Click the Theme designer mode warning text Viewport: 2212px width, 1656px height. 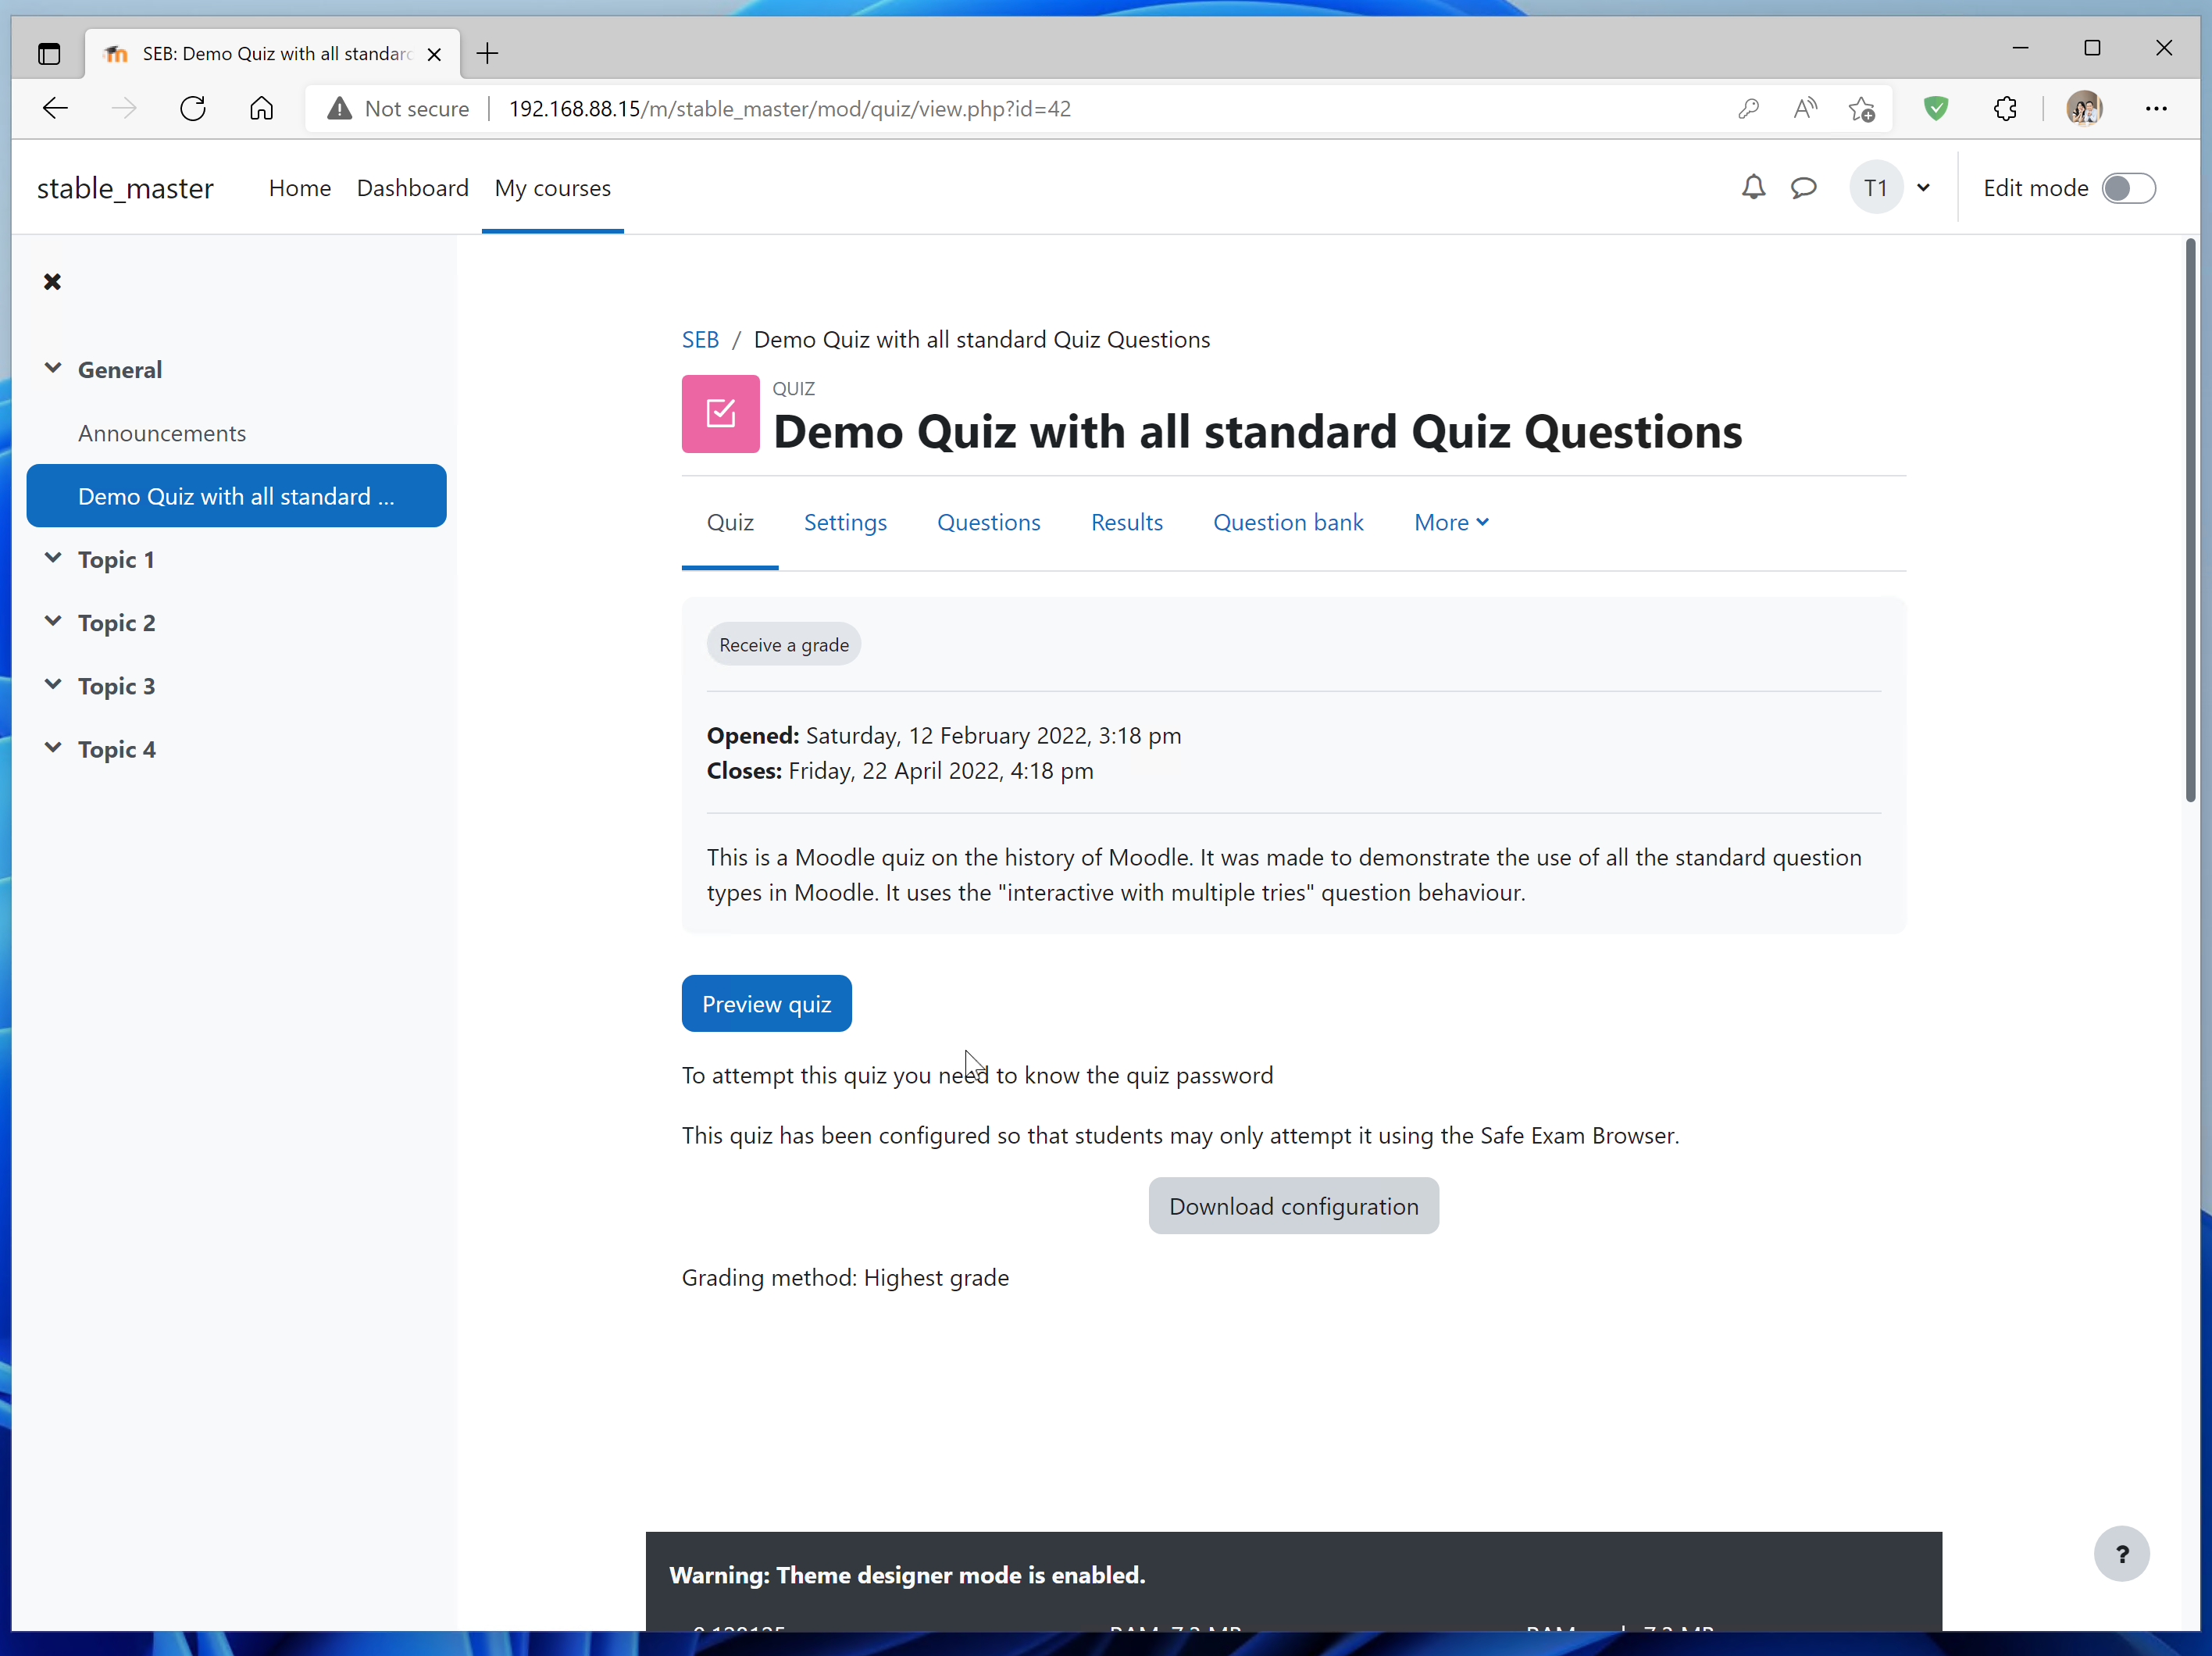point(907,1575)
